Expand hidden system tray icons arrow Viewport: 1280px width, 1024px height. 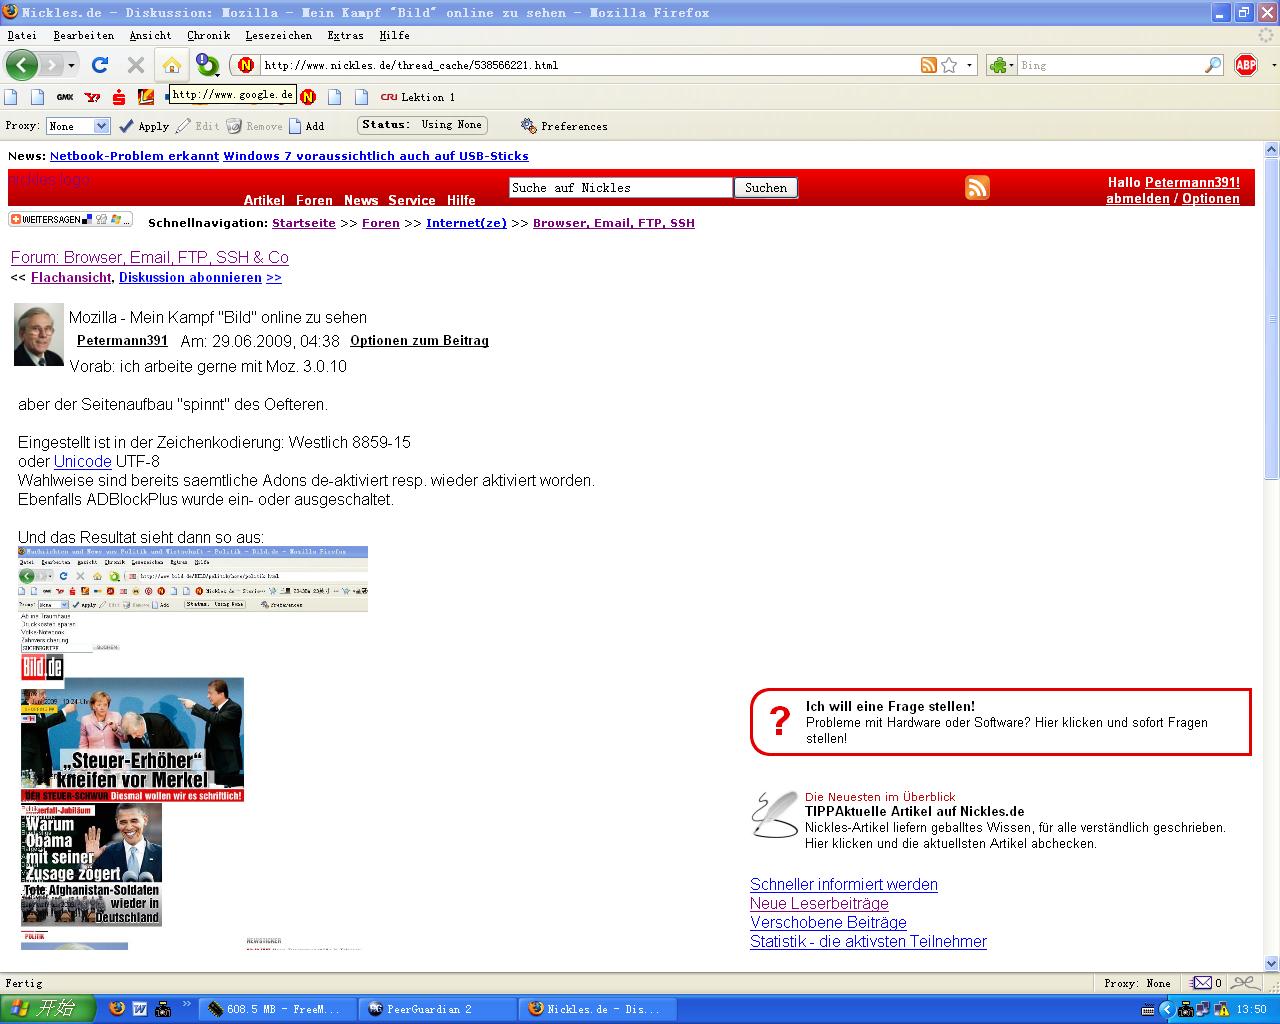(1166, 1009)
